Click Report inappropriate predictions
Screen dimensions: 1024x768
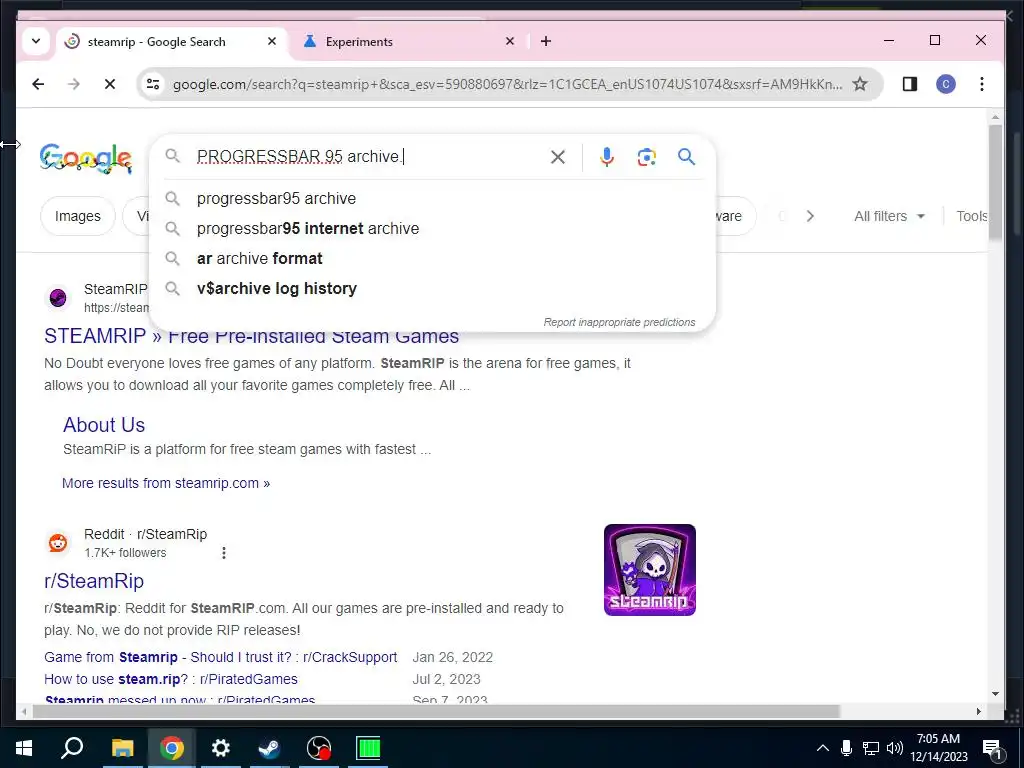[x=619, y=322]
